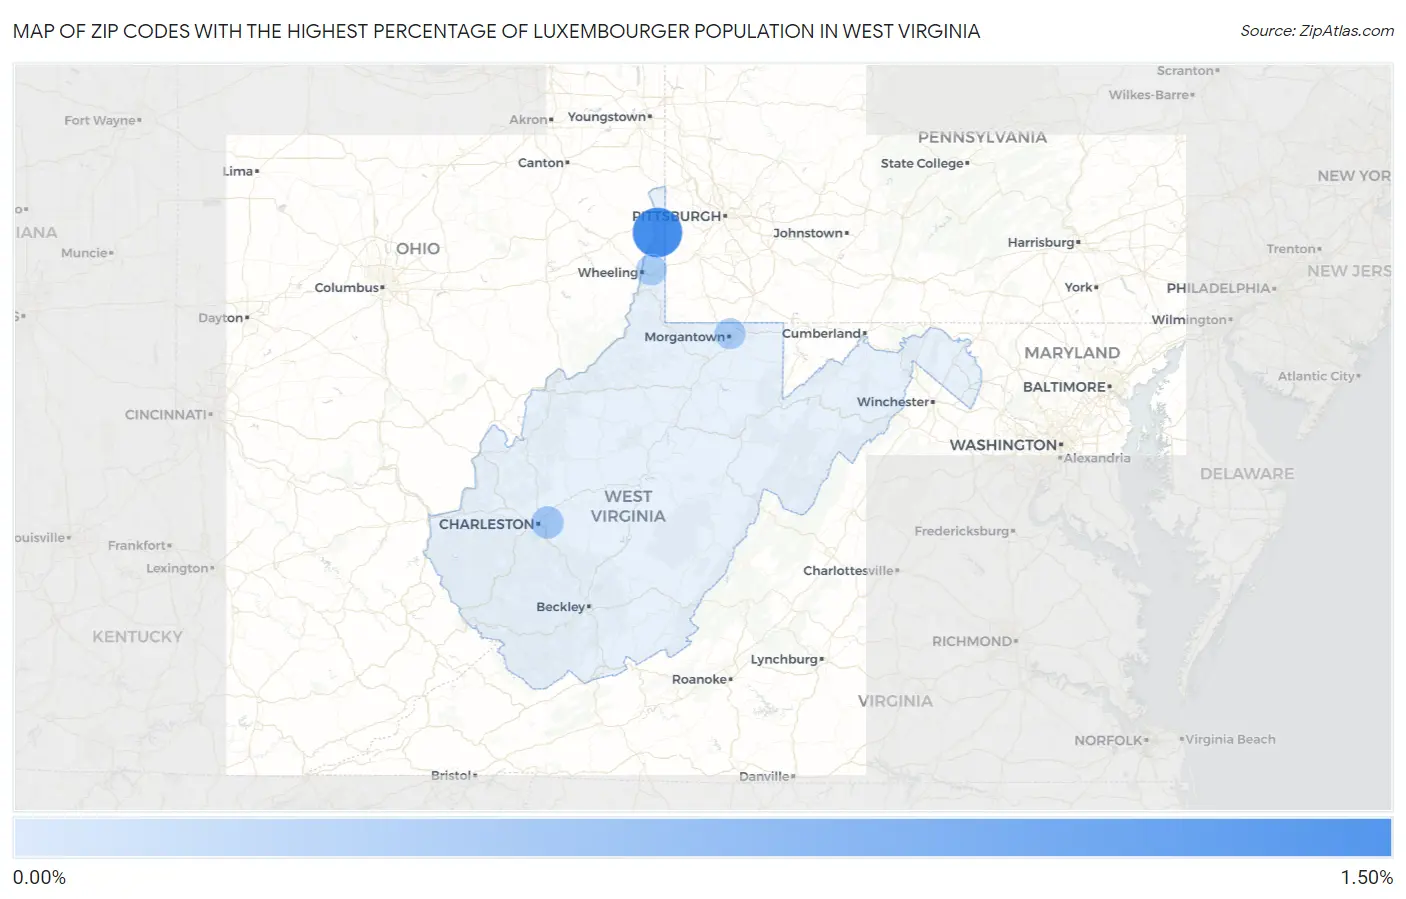Click the Scranton city label
Image resolution: width=1406 pixels, height=899 pixels.
[1185, 71]
